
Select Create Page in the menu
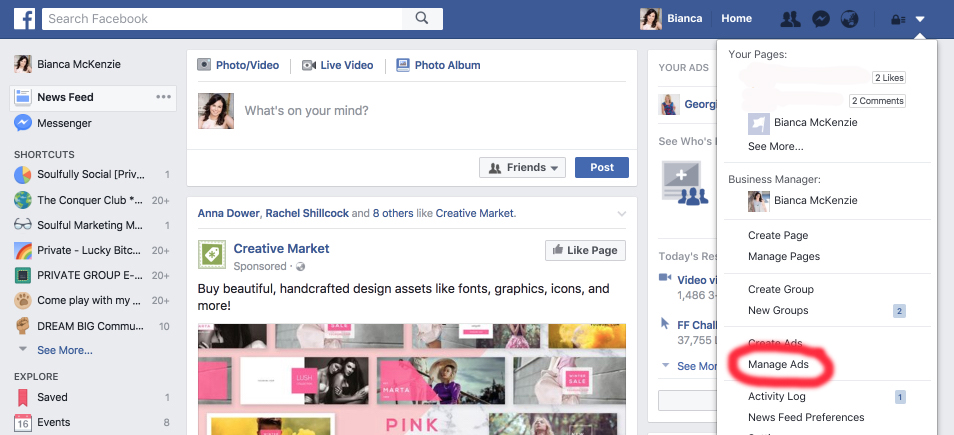point(778,235)
